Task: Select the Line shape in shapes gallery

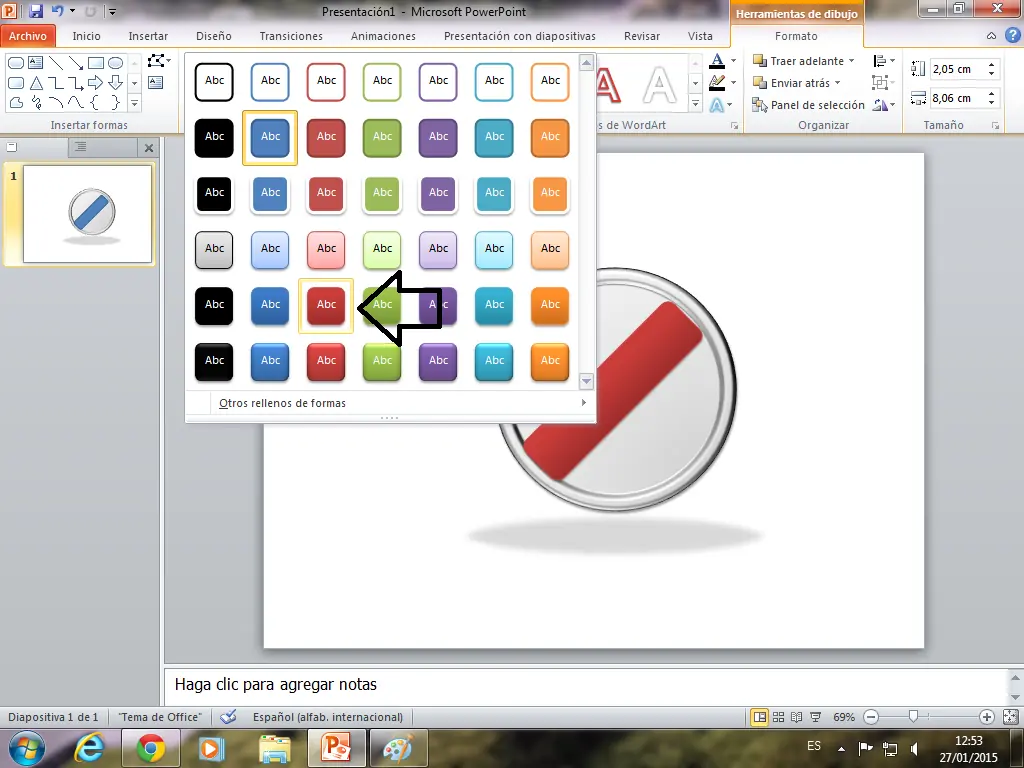Action: click(56, 63)
